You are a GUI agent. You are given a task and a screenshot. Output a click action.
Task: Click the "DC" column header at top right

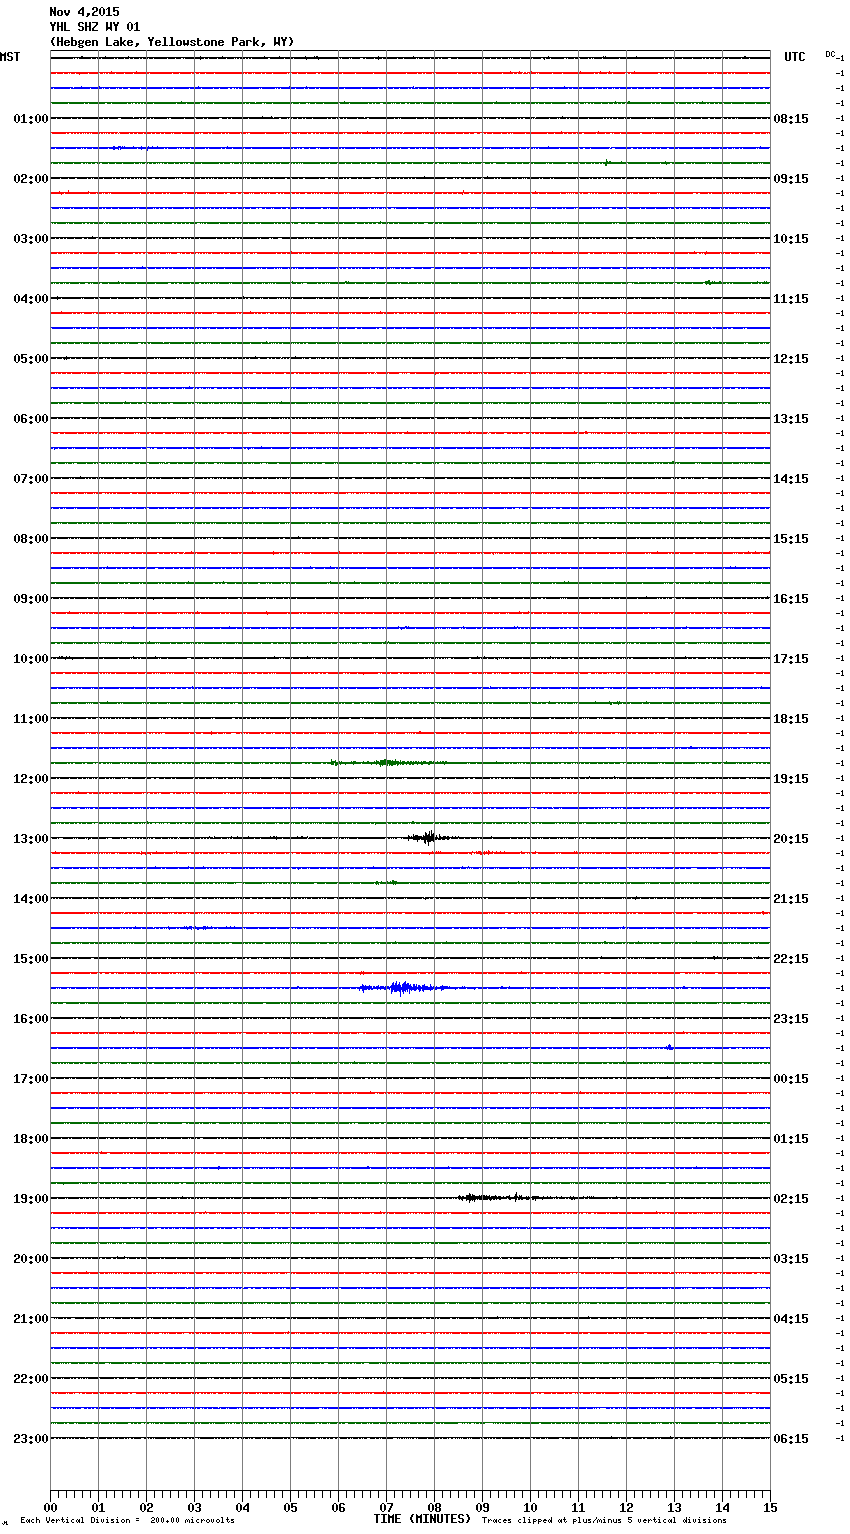pos(831,54)
